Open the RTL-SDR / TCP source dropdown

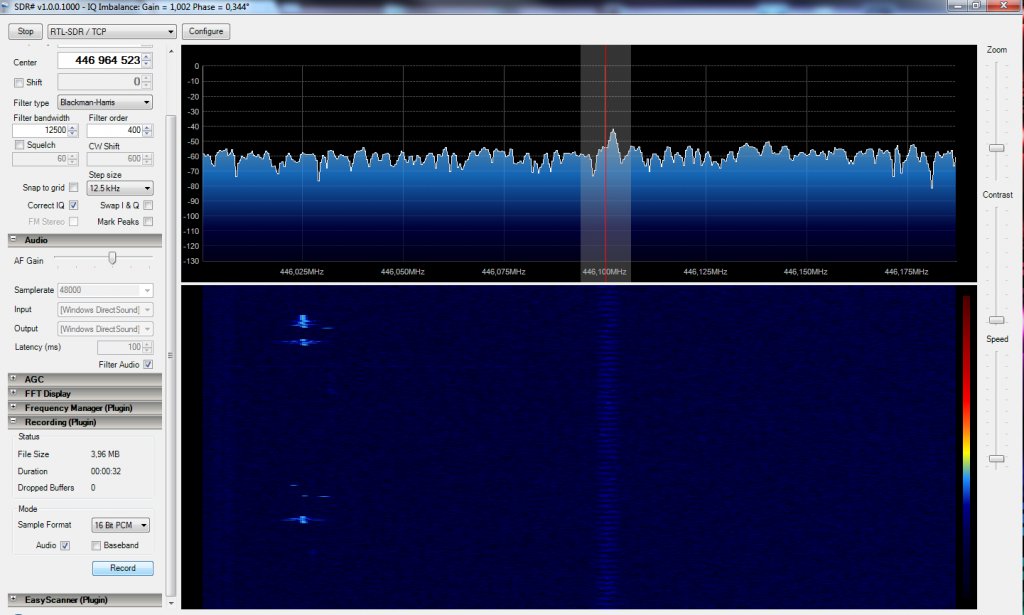112,32
